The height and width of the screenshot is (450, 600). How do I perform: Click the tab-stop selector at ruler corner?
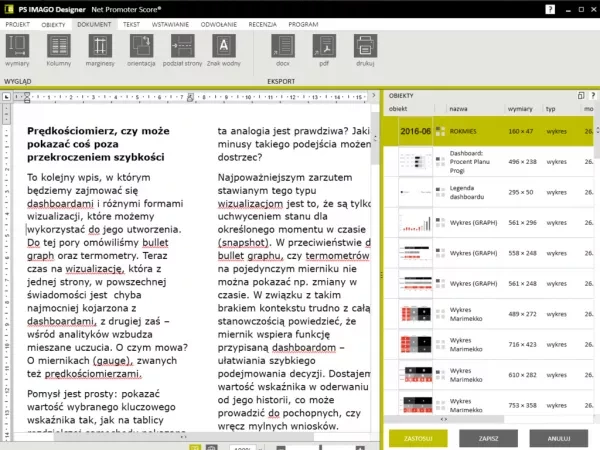pos(6,97)
